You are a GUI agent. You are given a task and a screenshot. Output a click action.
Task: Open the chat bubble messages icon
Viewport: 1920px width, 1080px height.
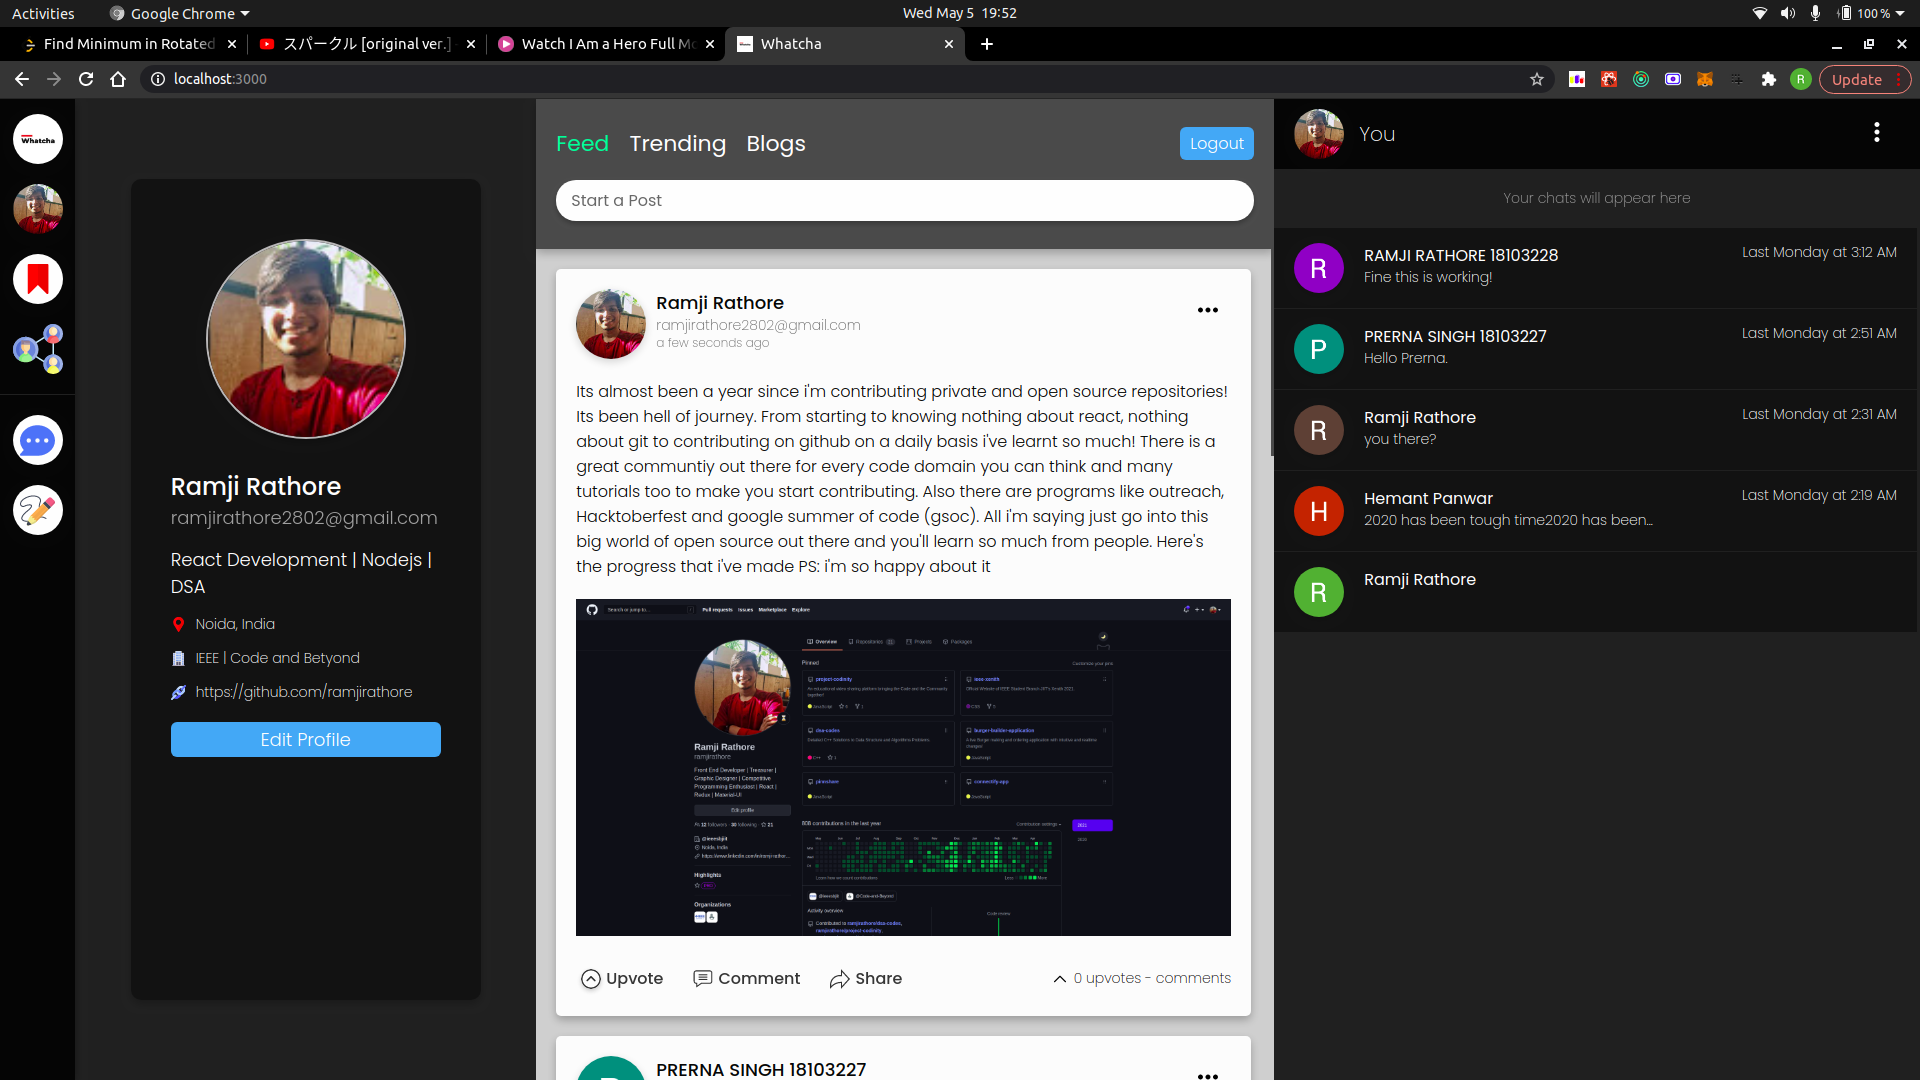(38, 440)
